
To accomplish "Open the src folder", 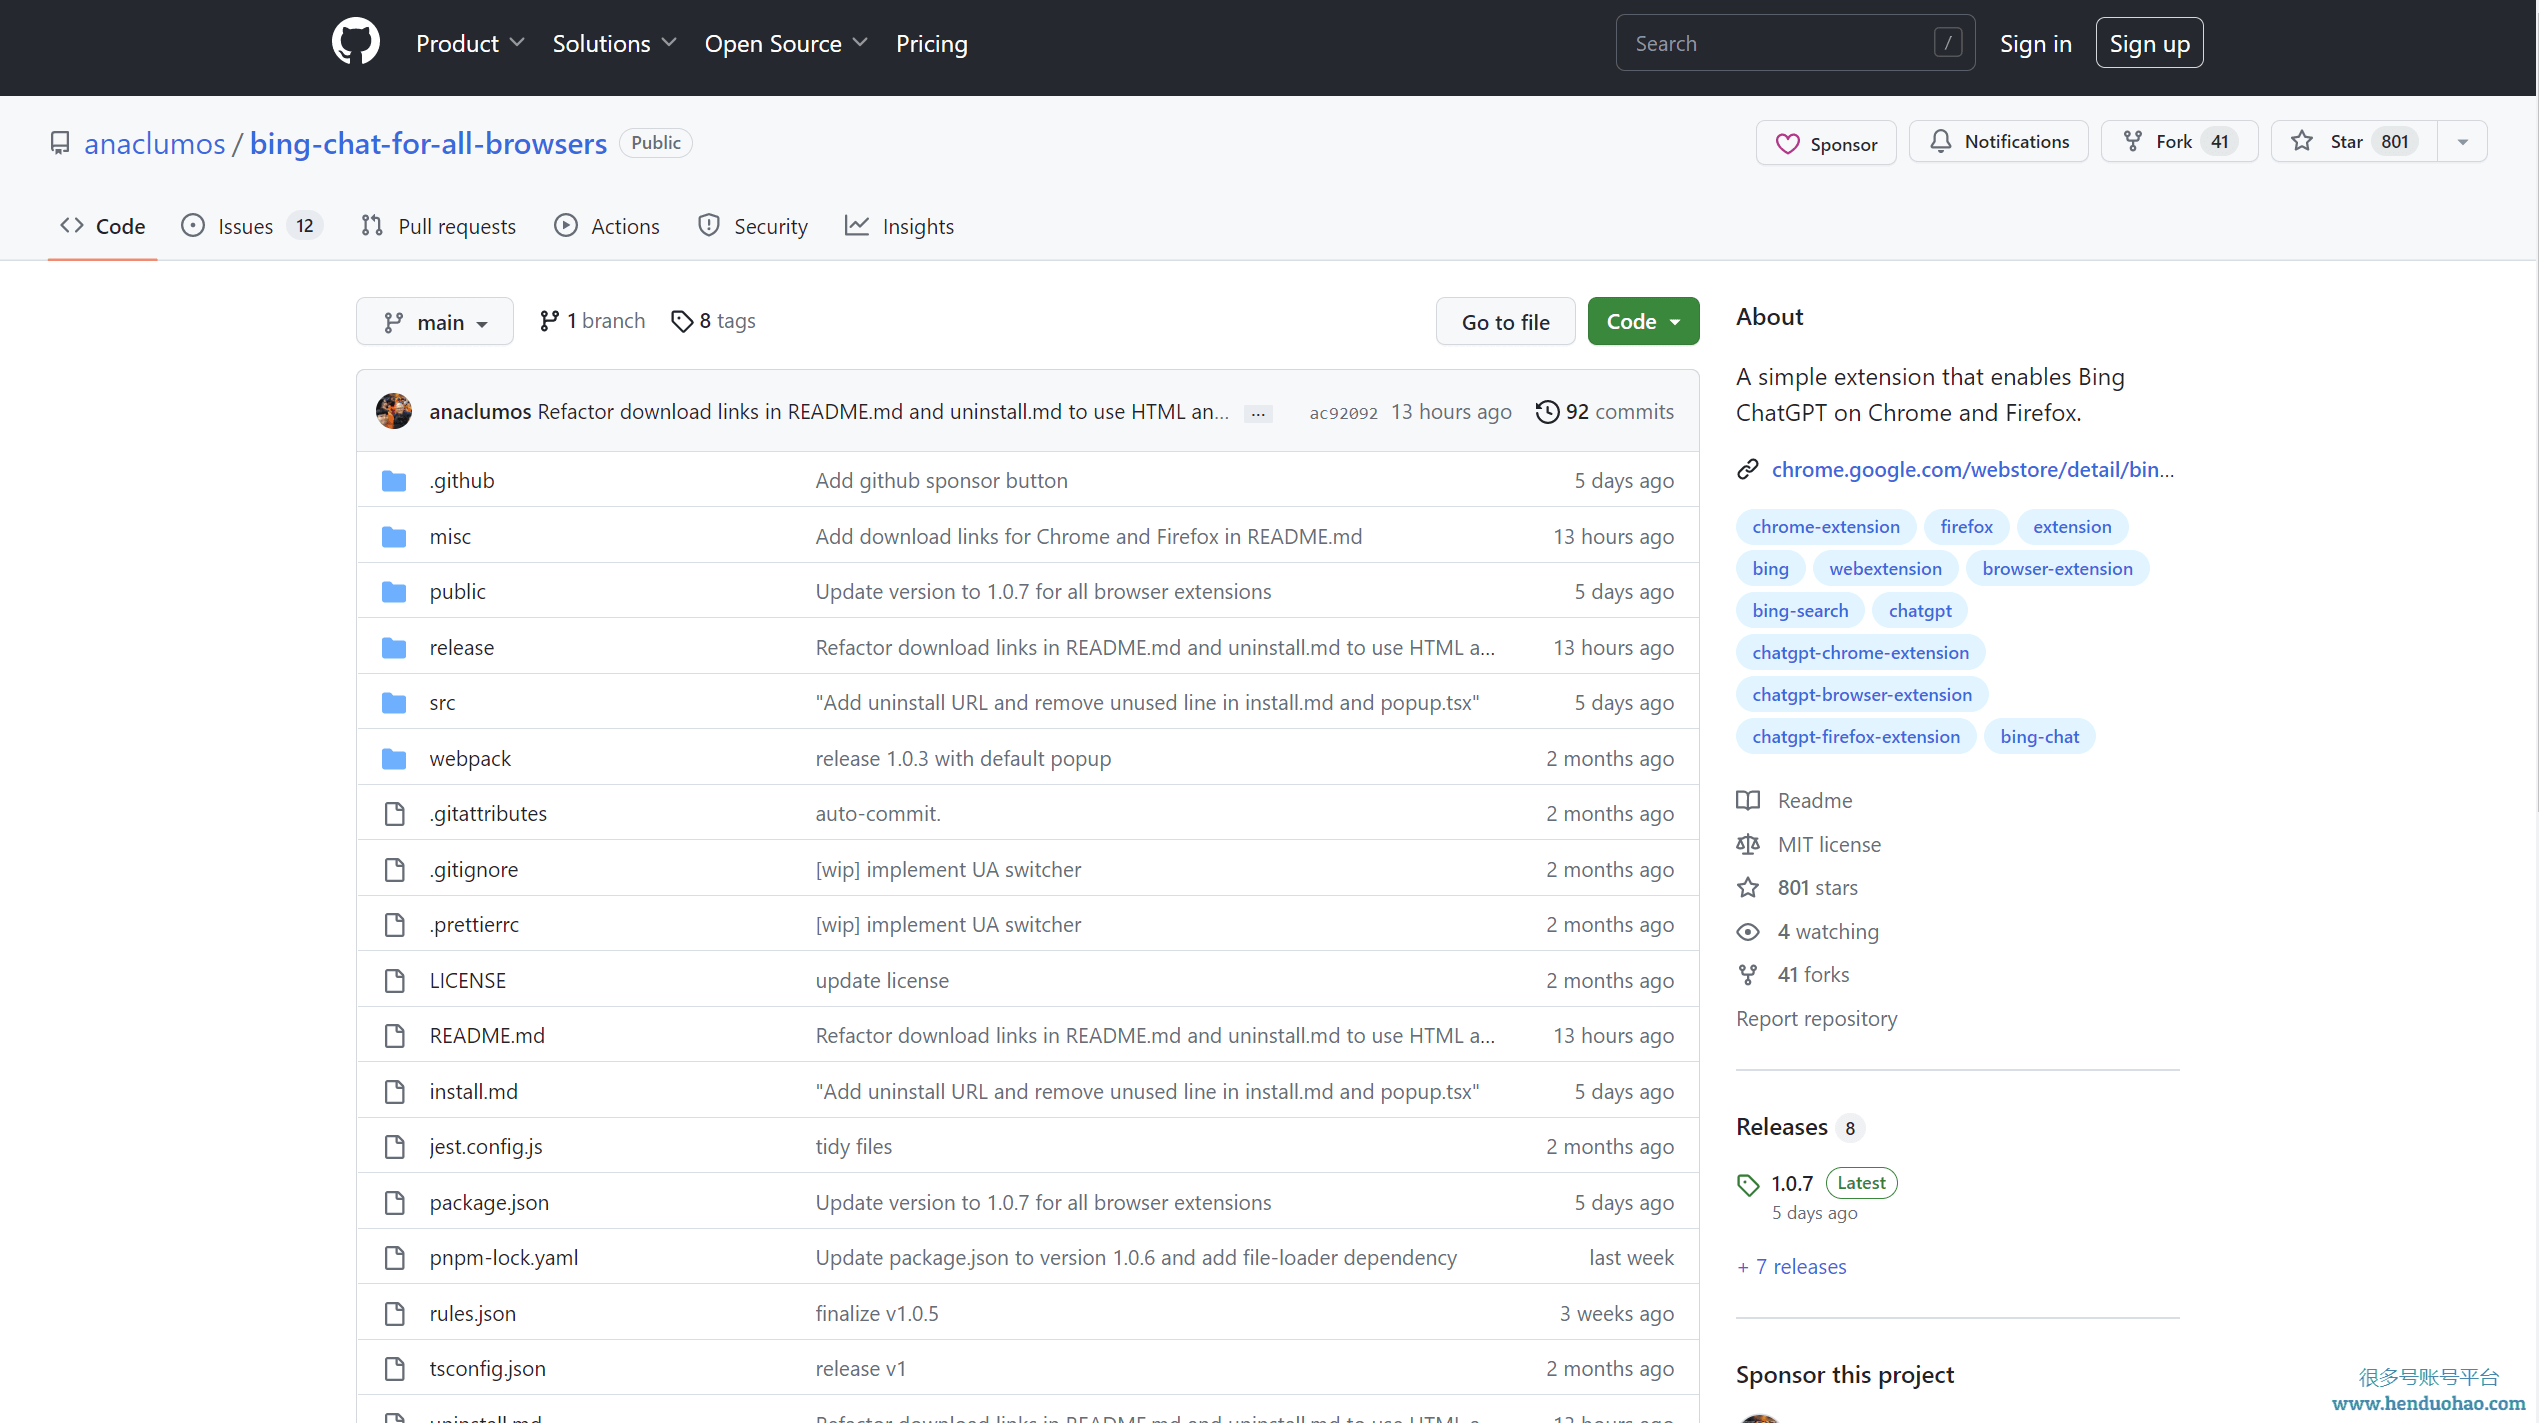I will pos(442,703).
